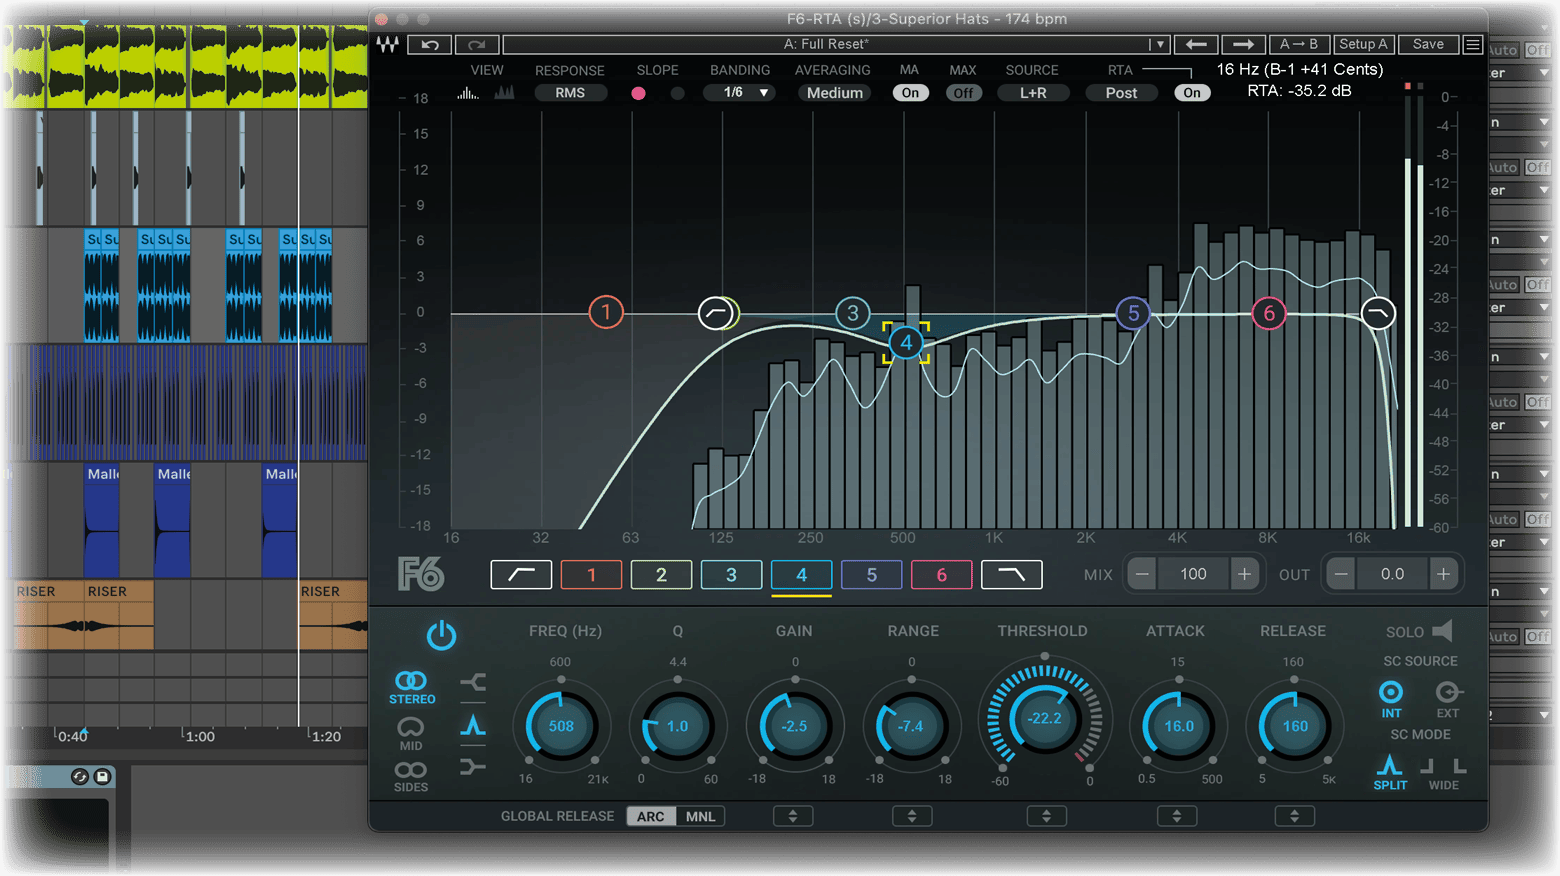The image size is (1560, 876).
Task: Toggle the band power button
Action: point(441,635)
